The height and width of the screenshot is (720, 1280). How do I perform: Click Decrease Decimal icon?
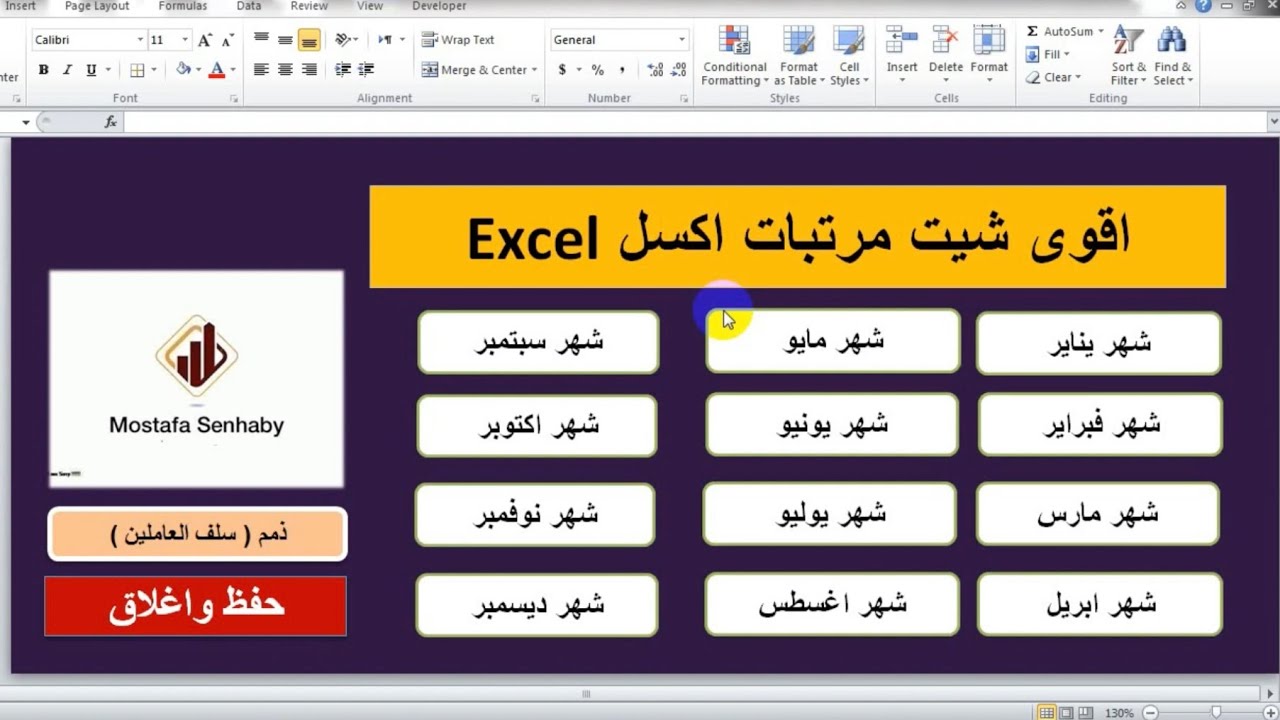pos(679,70)
